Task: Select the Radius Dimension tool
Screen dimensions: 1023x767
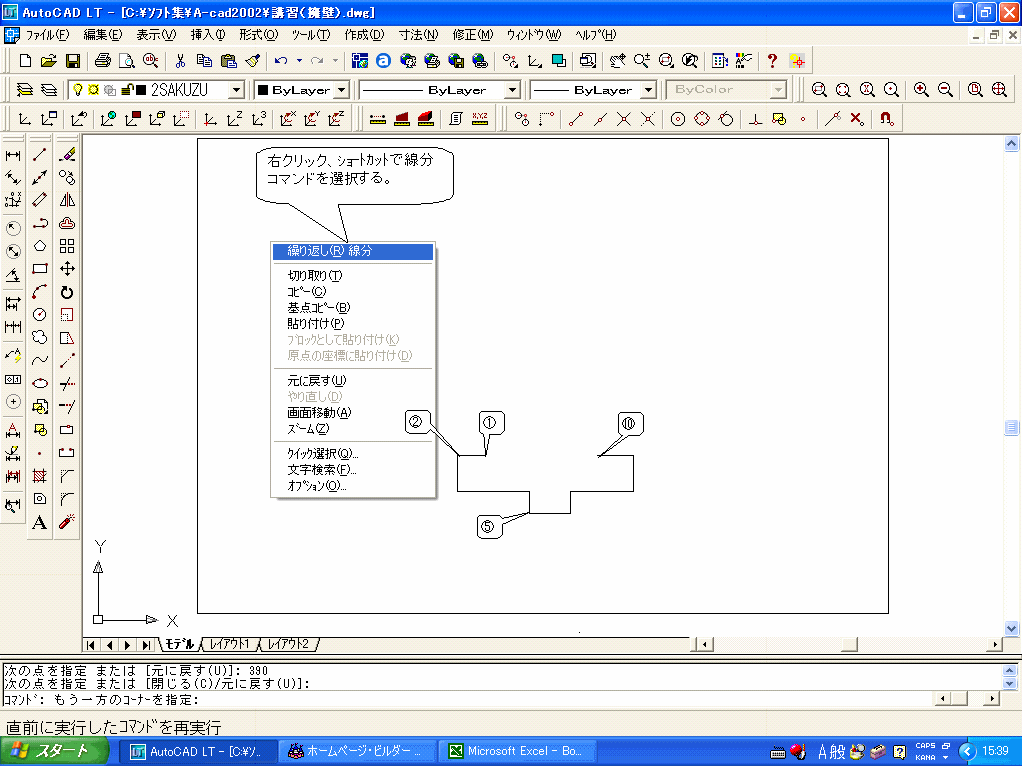Action: point(13,228)
